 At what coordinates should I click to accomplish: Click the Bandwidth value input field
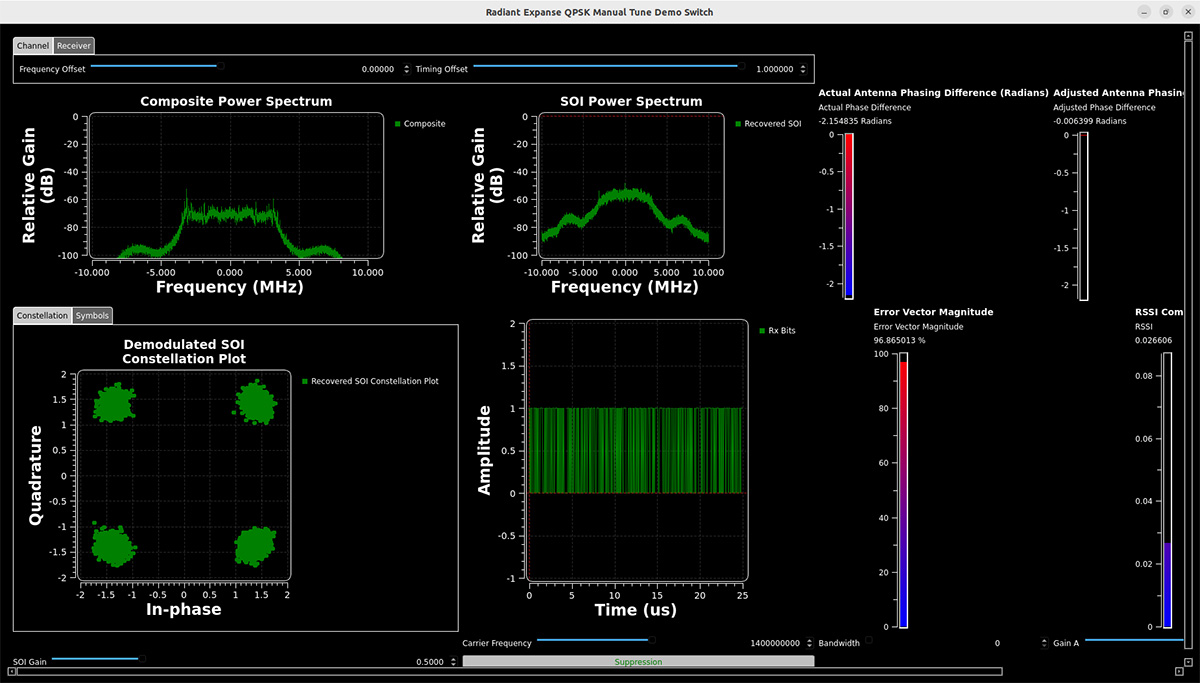click(x=940, y=643)
